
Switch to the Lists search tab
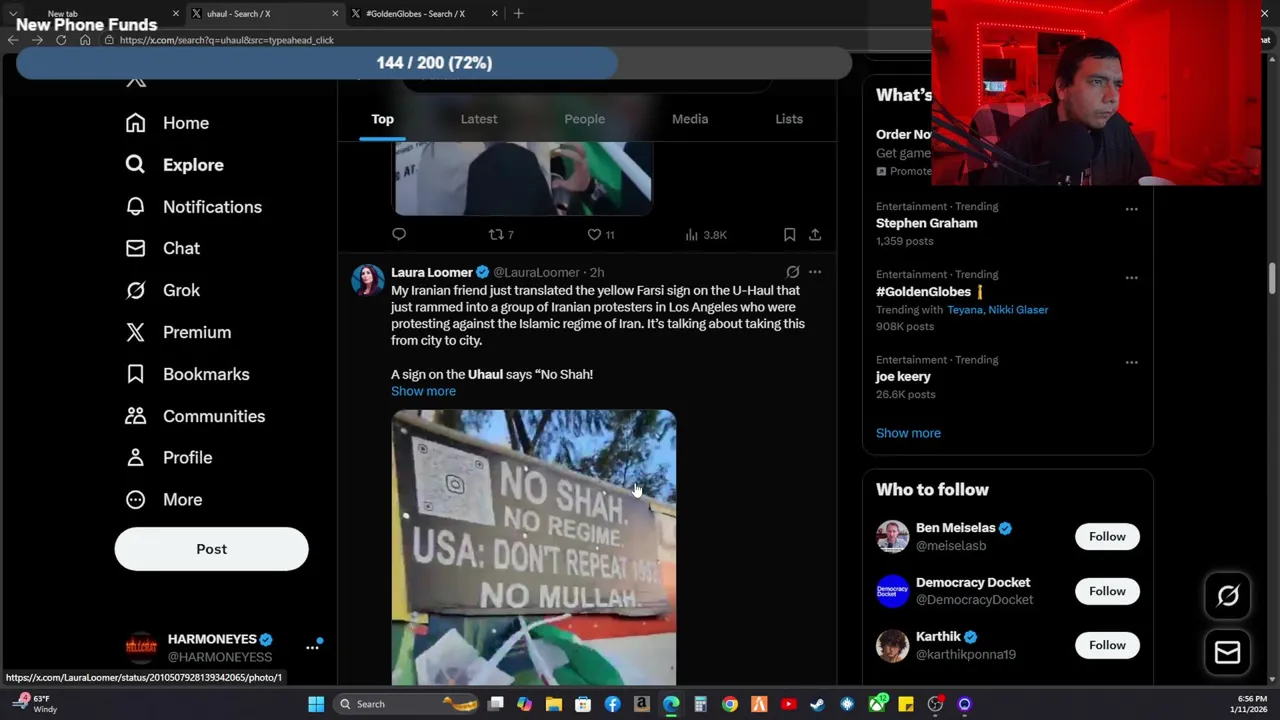789,119
